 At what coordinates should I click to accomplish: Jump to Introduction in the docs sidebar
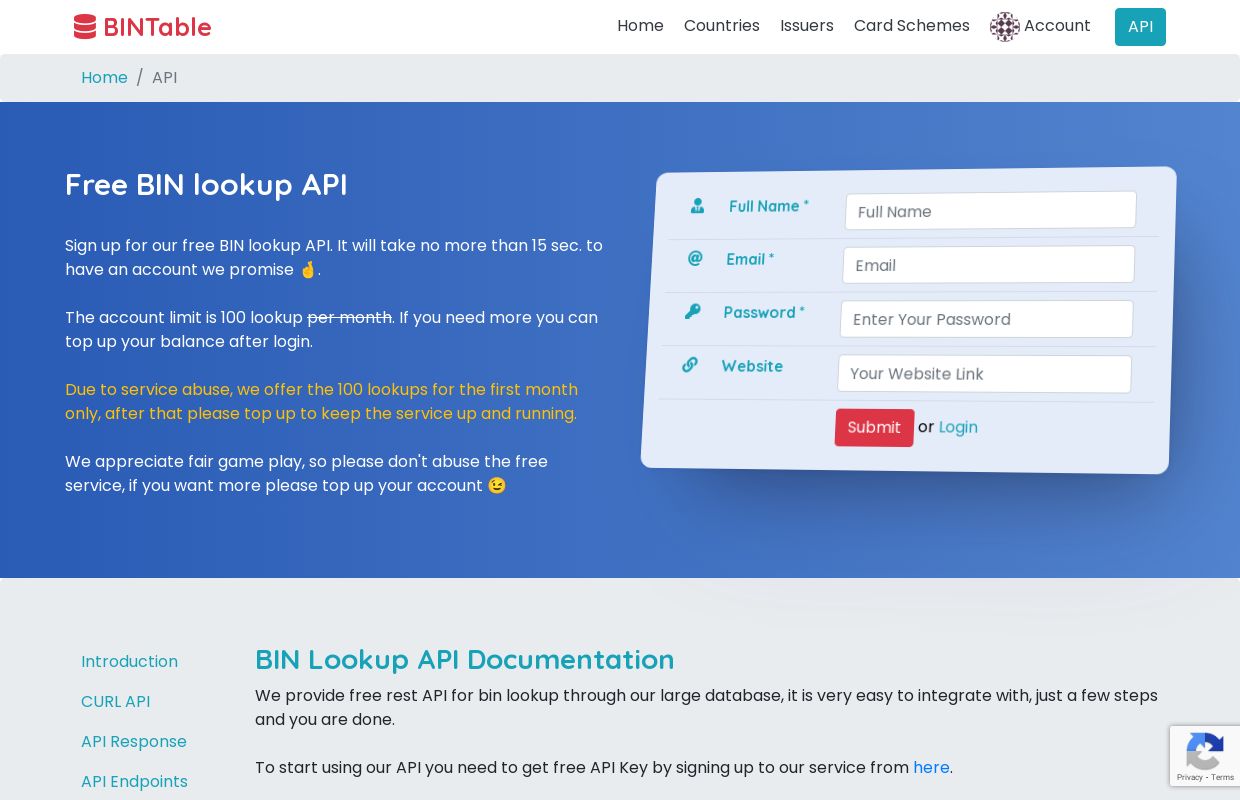[x=129, y=662]
